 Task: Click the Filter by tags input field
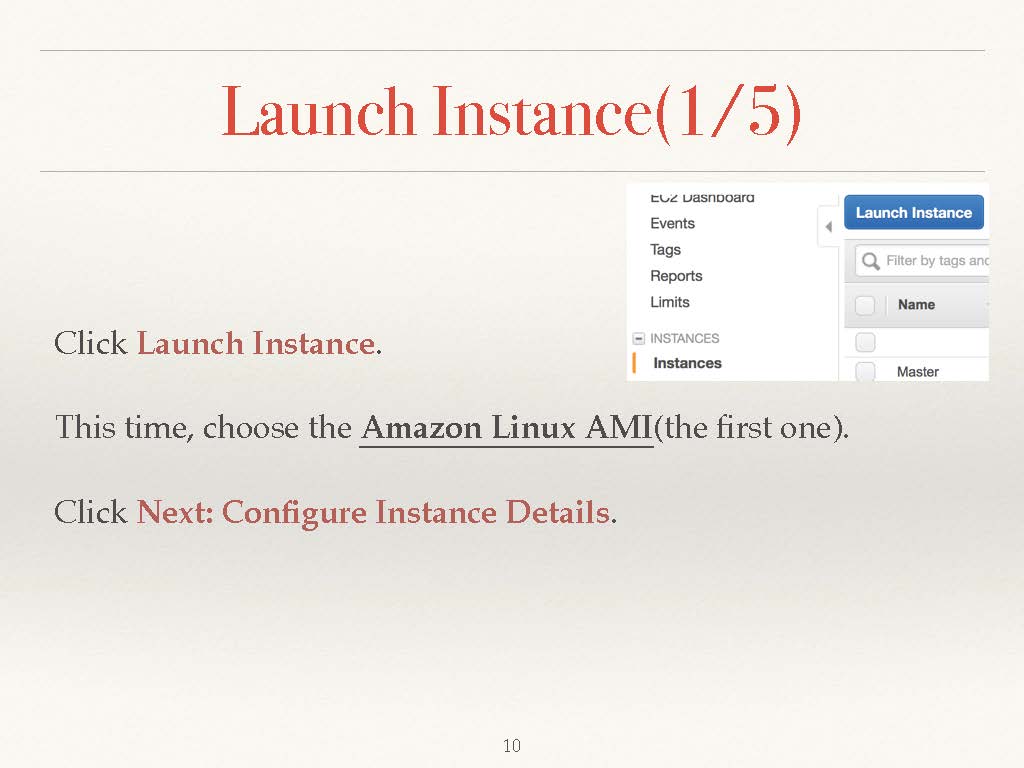(x=936, y=261)
